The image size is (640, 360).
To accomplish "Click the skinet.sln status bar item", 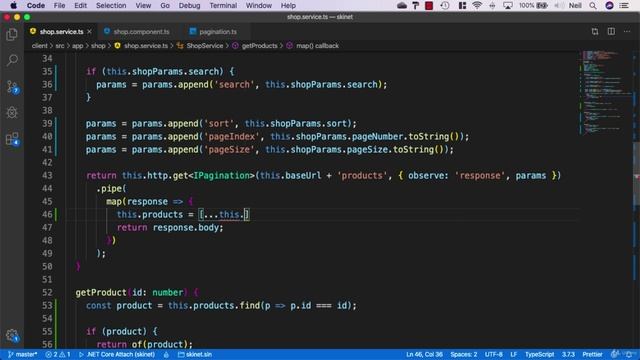I will [x=195, y=354].
